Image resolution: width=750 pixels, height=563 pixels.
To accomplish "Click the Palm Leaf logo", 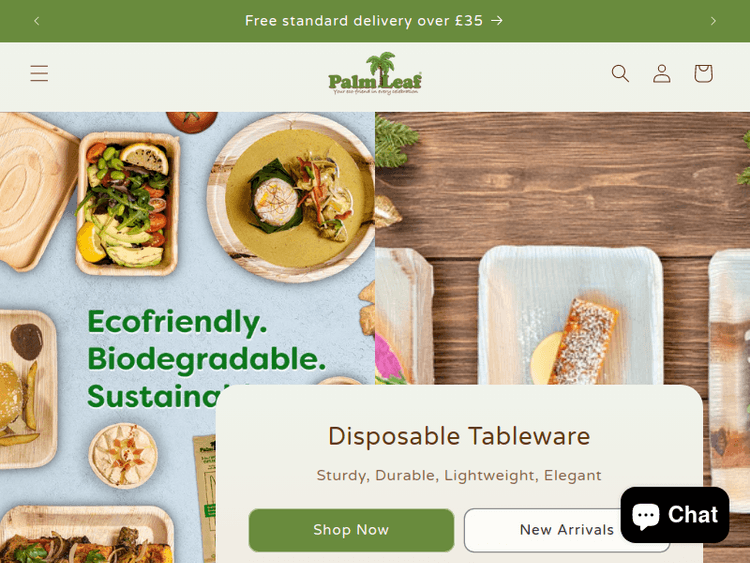I will (375, 73).
